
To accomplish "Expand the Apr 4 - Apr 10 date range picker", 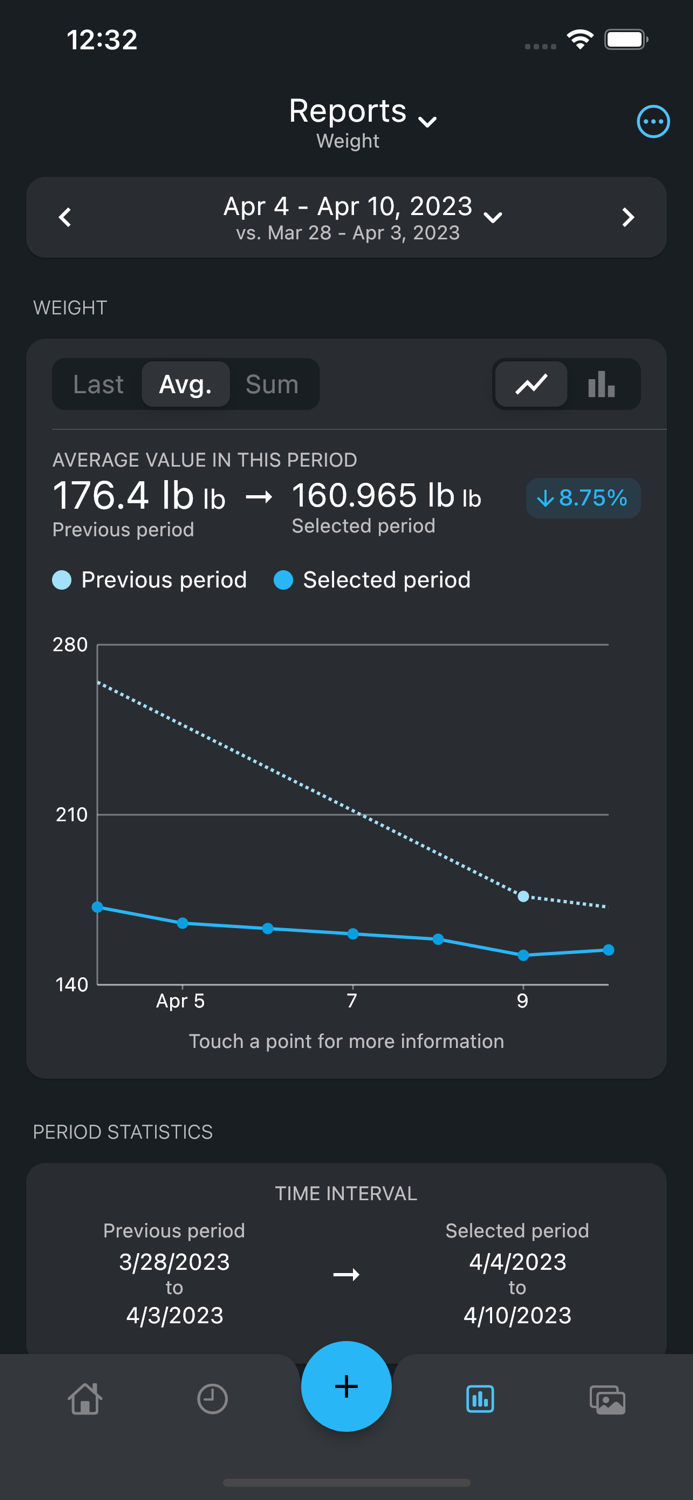I will 491,216.
